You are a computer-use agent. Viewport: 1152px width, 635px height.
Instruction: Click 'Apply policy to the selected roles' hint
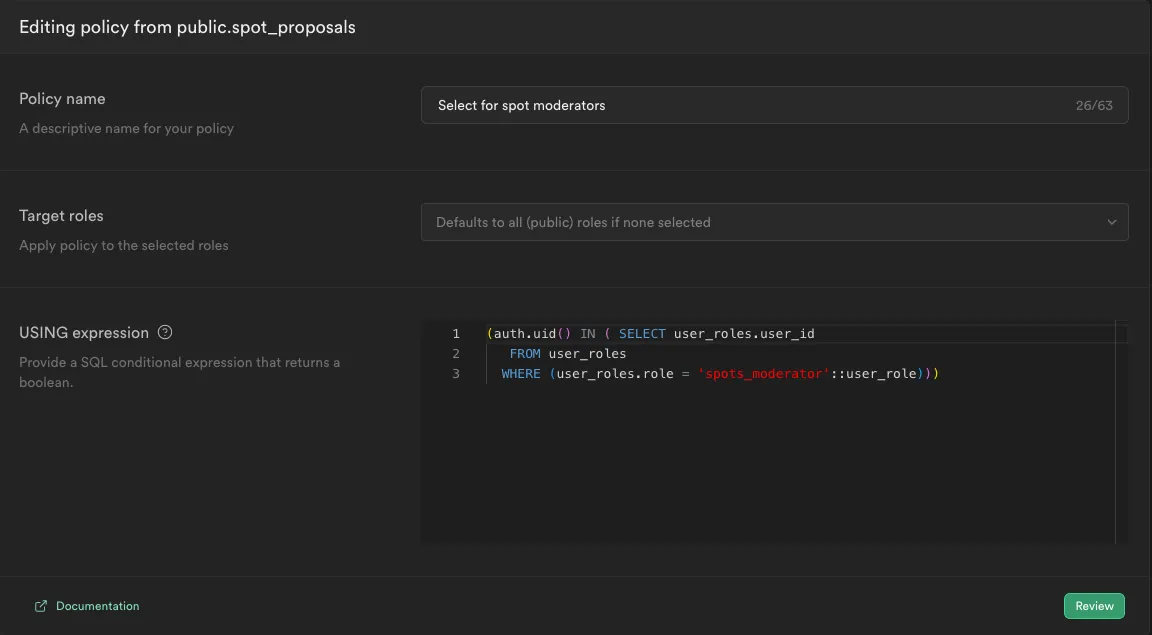[x=123, y=245]
